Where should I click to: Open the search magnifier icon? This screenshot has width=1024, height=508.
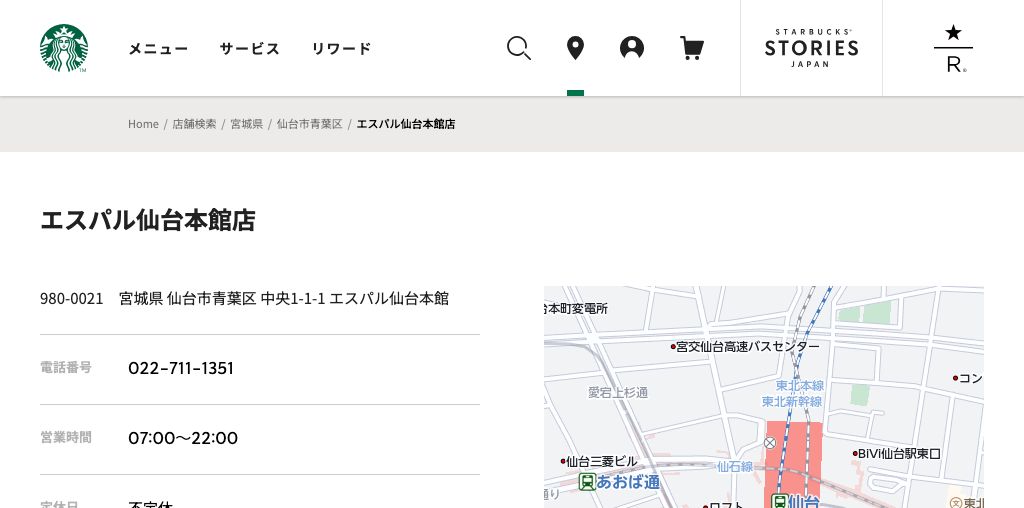click(x=519, y=48)
